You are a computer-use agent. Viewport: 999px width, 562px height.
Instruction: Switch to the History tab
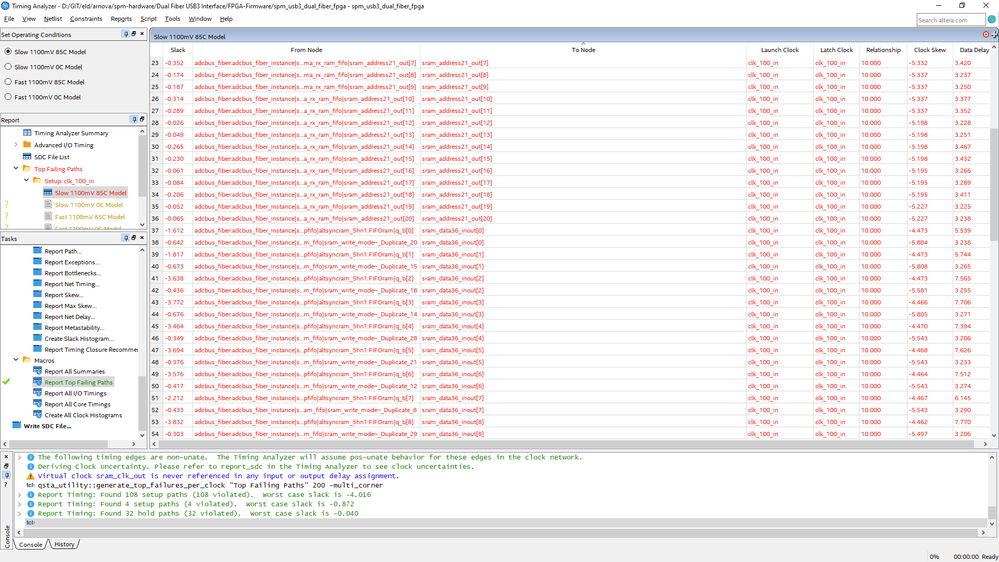click(x=64, y=544)
